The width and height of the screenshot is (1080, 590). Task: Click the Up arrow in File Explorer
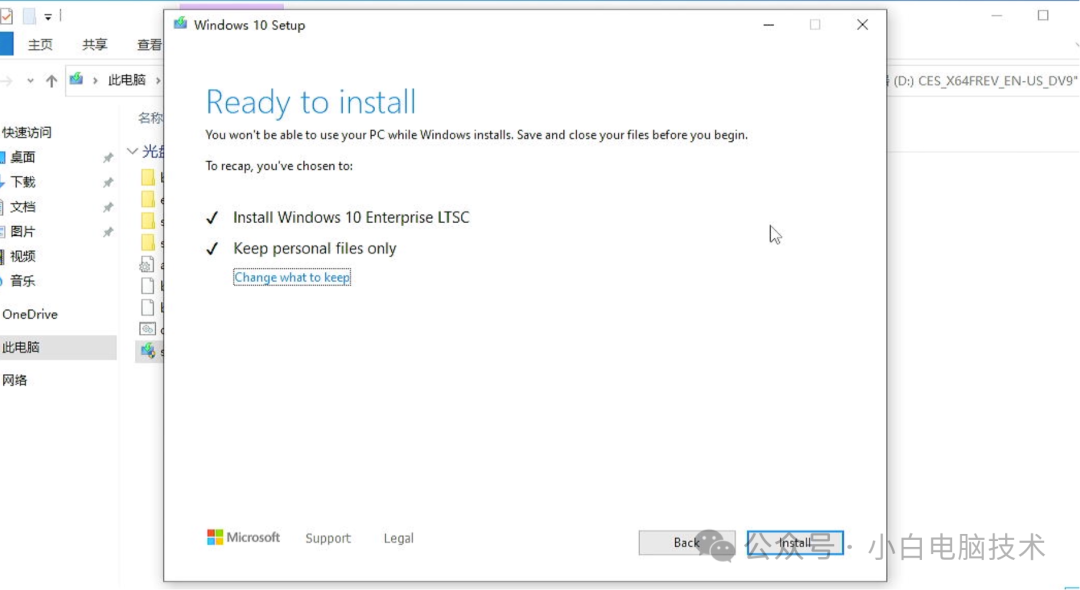(52, 81)
